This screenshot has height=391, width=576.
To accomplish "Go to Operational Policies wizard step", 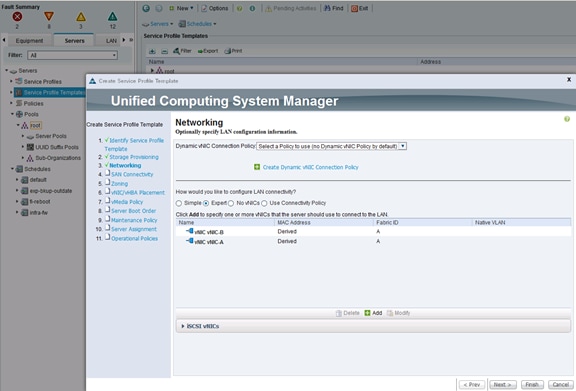I will (134, 238).
